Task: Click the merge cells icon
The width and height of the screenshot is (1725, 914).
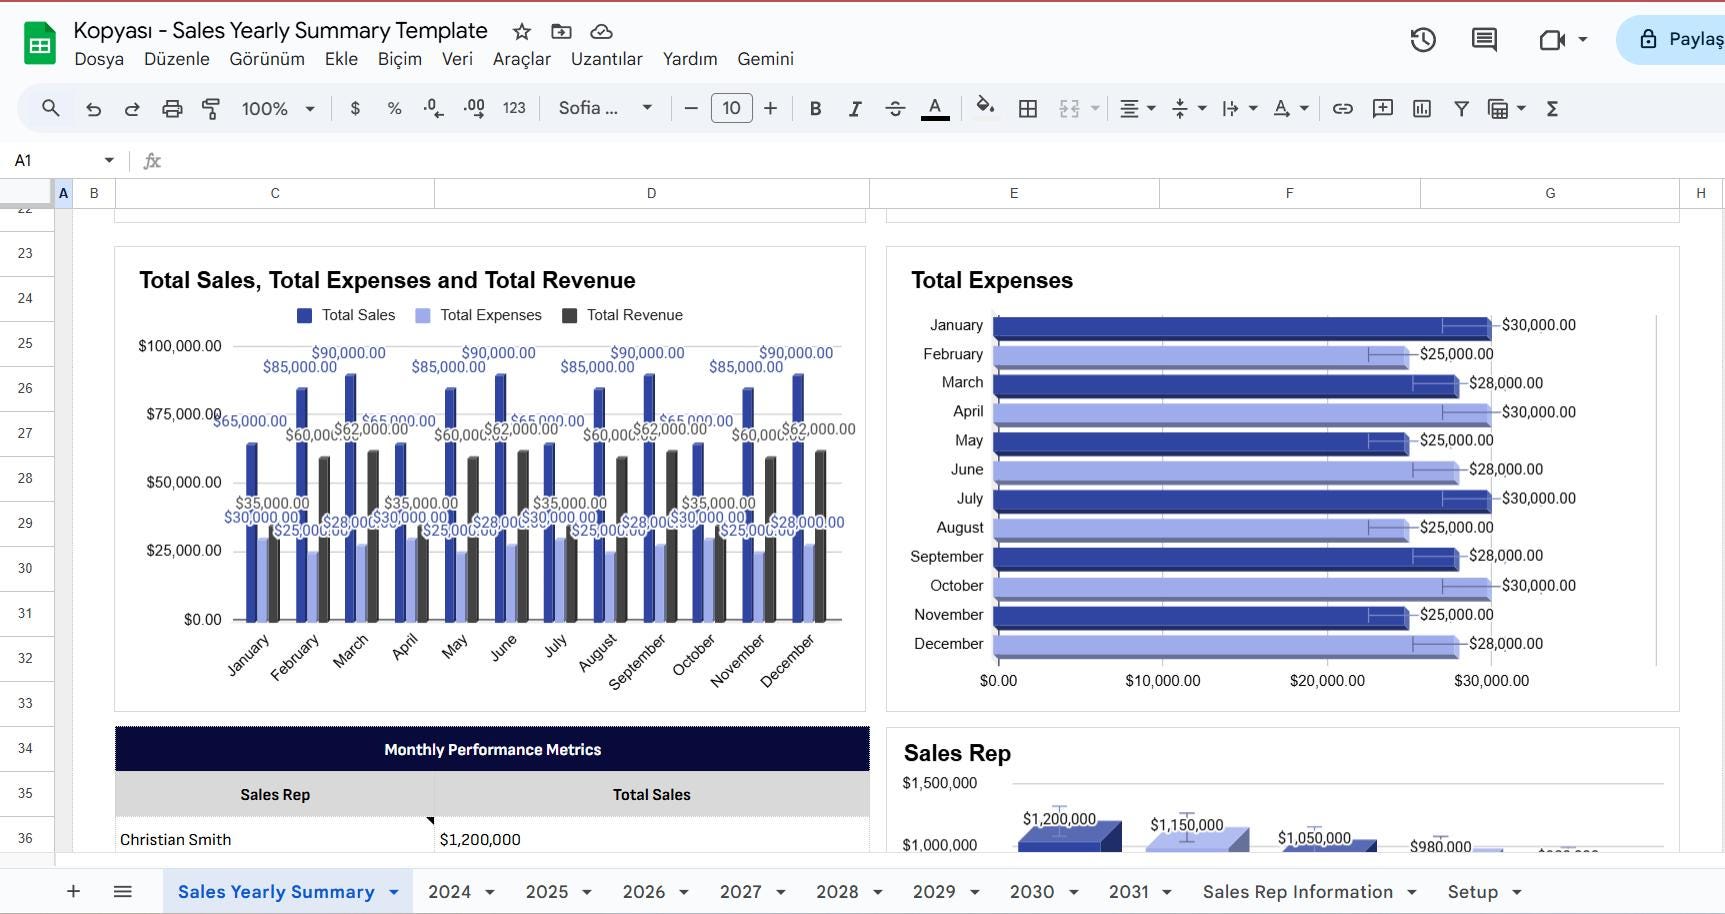Action: [x=1069, y=109]
